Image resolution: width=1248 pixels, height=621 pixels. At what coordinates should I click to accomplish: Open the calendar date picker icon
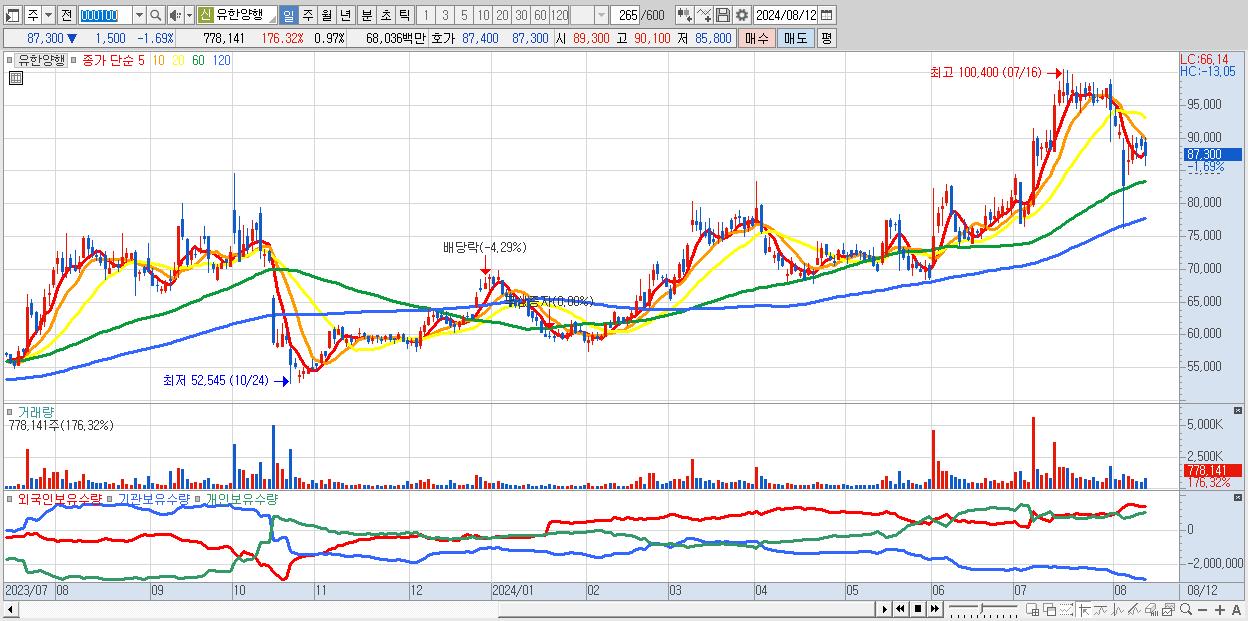point(826,15)
